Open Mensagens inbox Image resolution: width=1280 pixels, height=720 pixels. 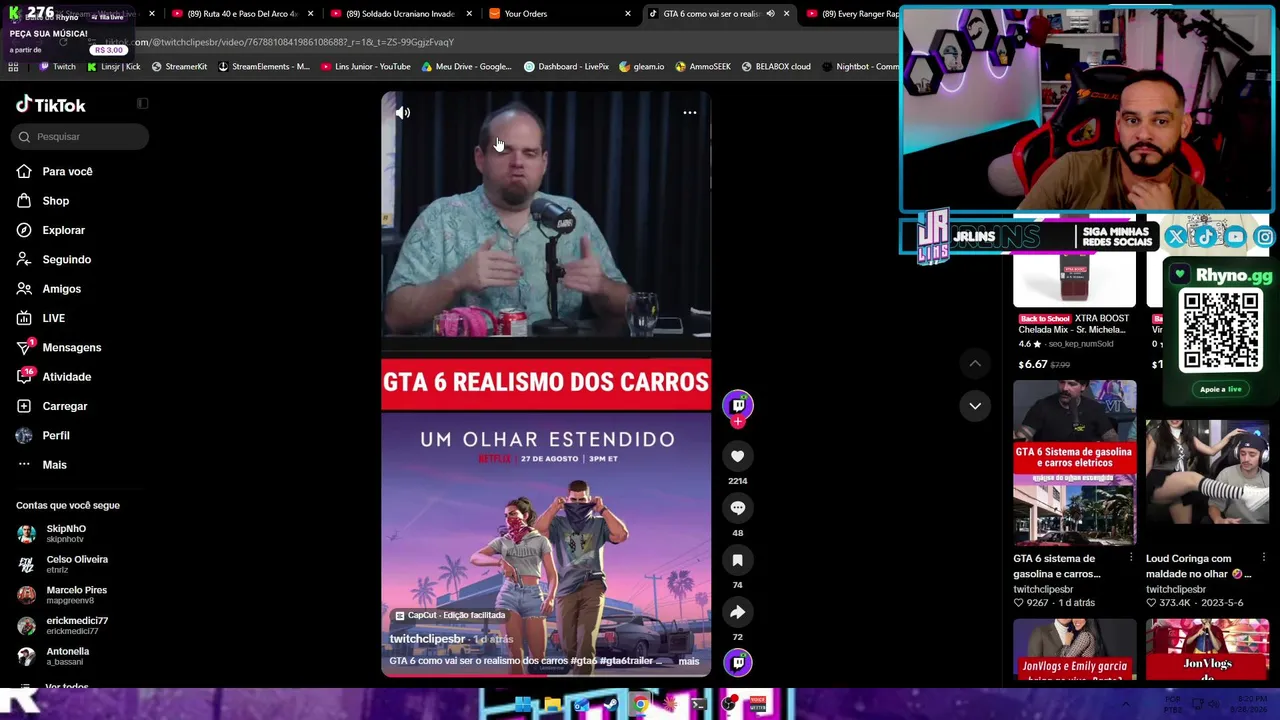59,347
